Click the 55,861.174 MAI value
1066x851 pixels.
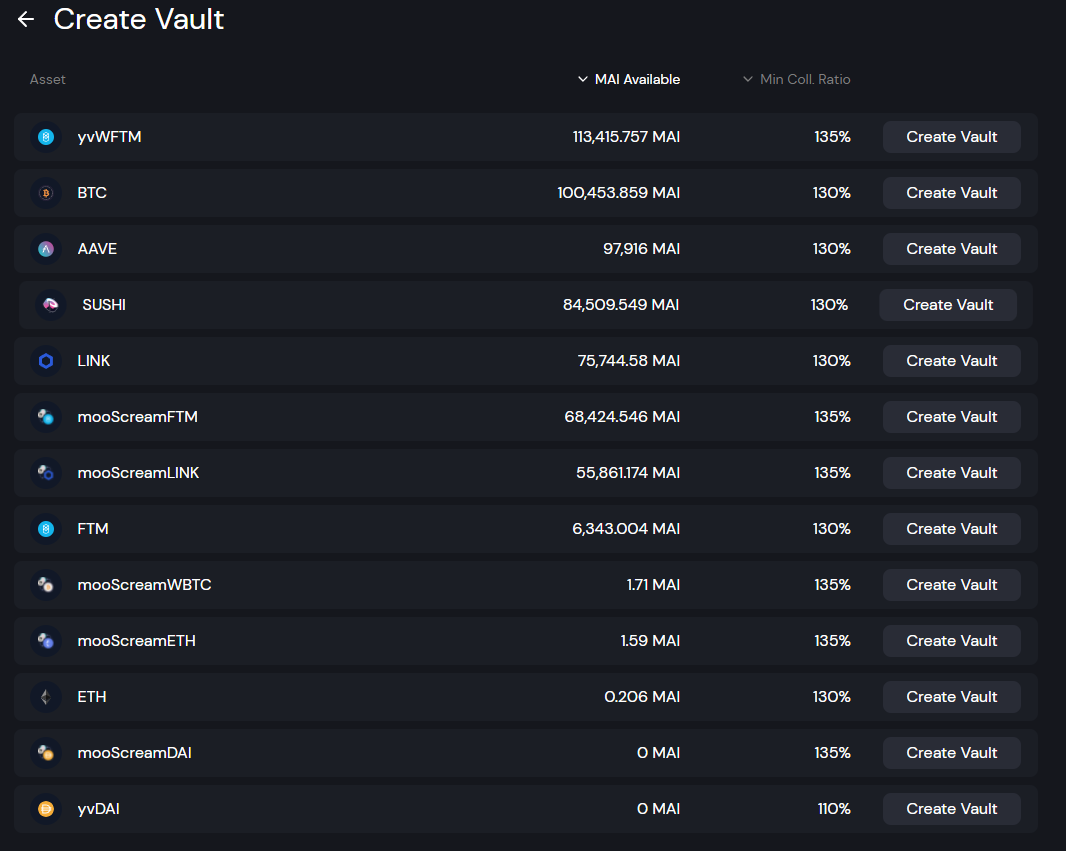tap(628, 473)
